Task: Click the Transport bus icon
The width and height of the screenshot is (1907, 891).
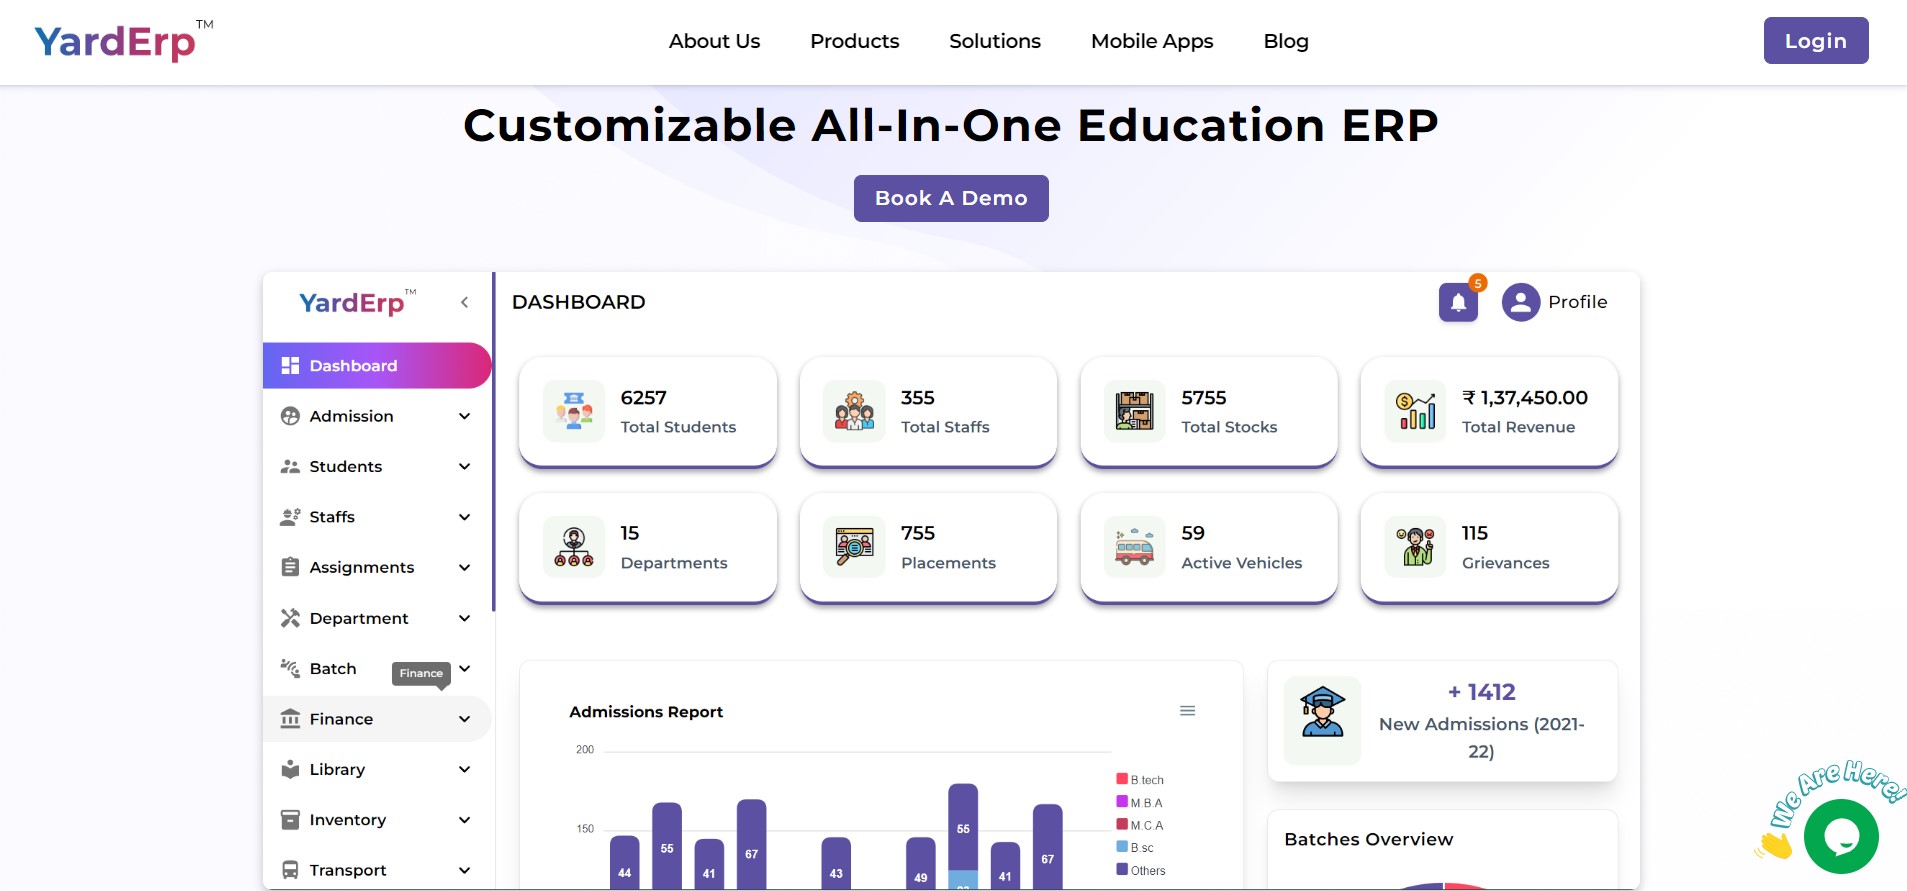Action: click(x=290, y=870)
